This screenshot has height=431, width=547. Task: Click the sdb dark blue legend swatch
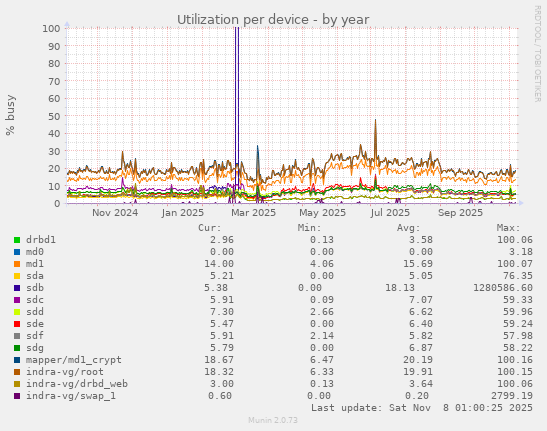[17, 288]
